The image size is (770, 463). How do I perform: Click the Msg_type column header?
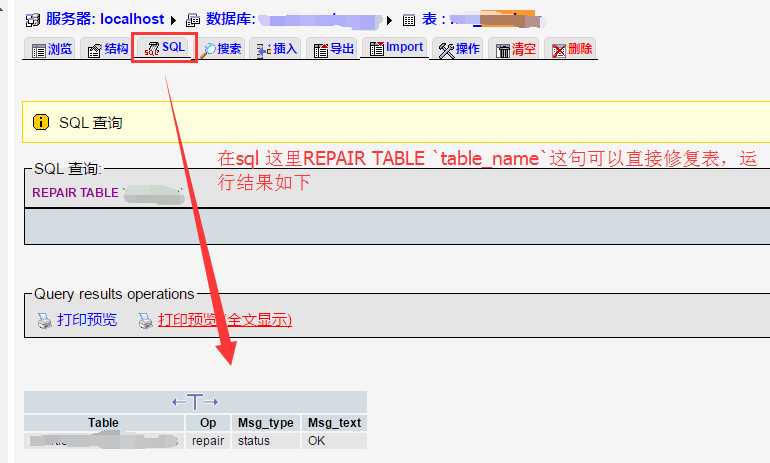(266, 422)
